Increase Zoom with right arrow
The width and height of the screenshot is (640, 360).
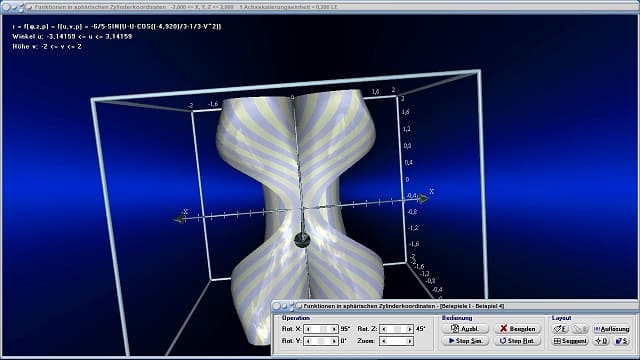(409, 341)
